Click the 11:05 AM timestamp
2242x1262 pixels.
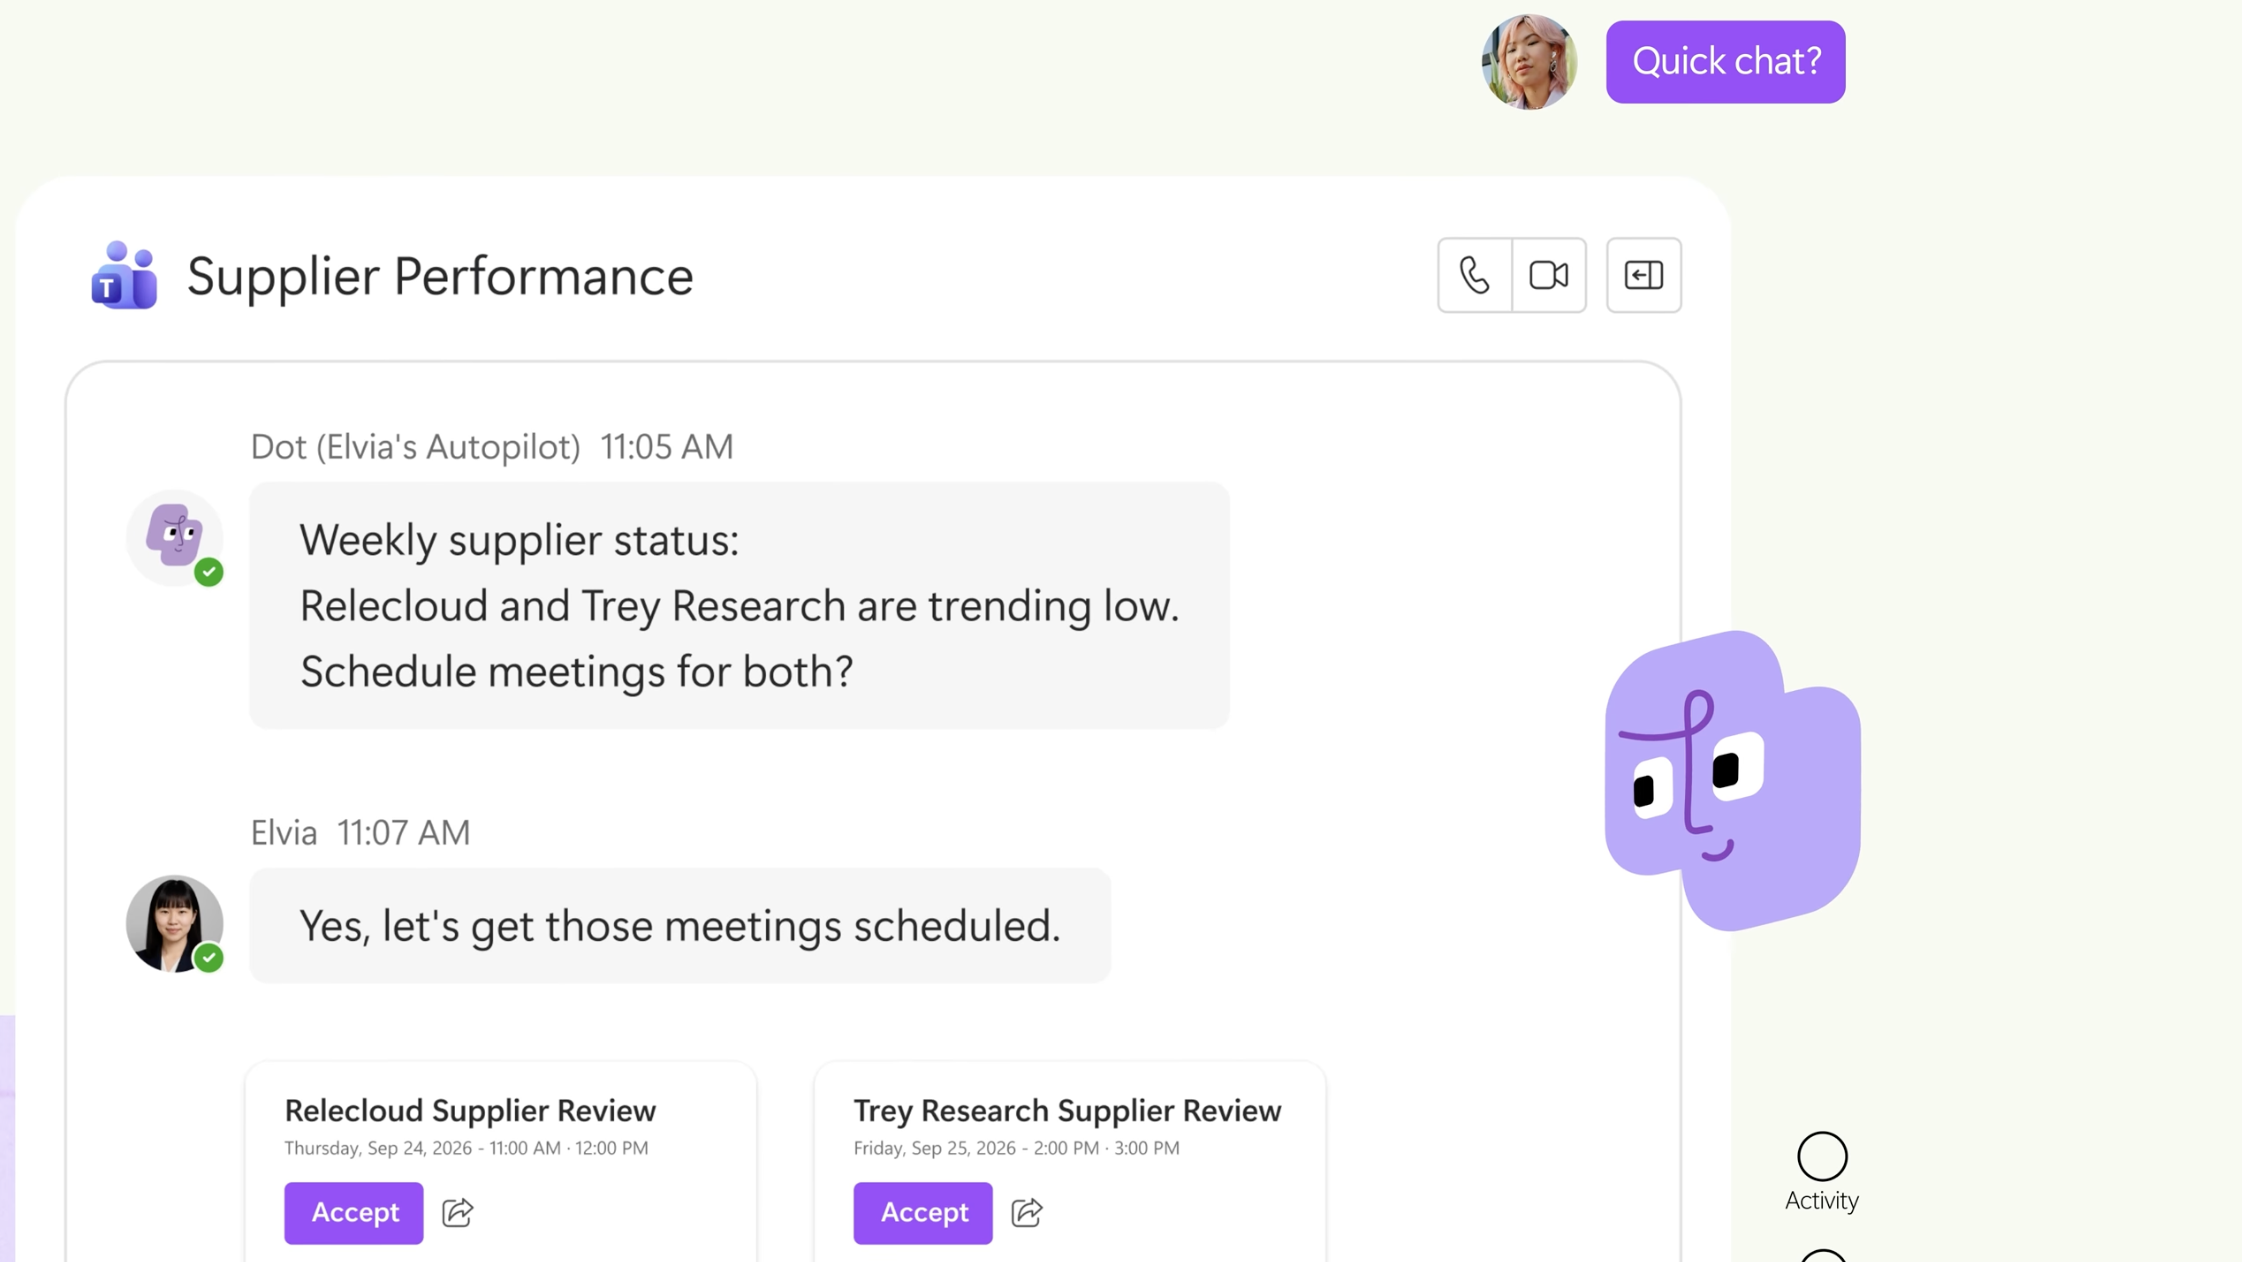tap(667, 447)
